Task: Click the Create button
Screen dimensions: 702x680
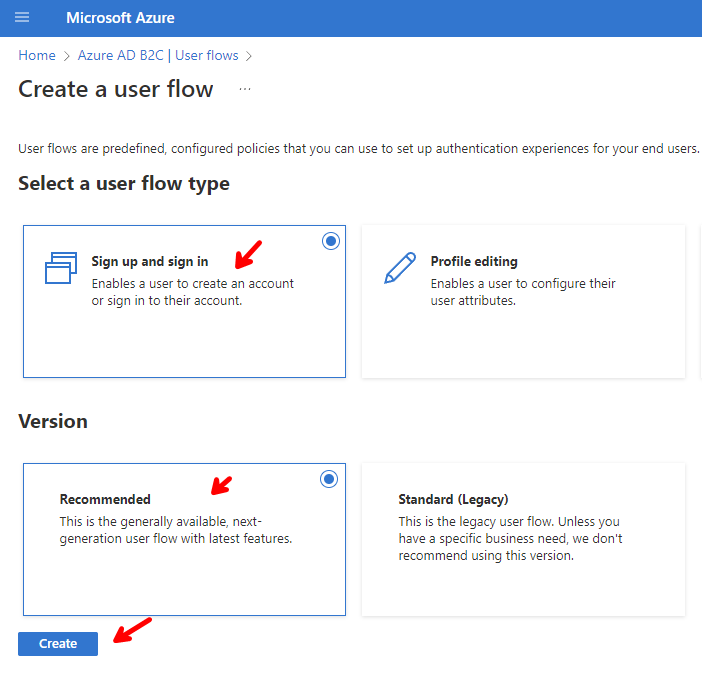Action: pyautogui.click(x=58, y=644)
